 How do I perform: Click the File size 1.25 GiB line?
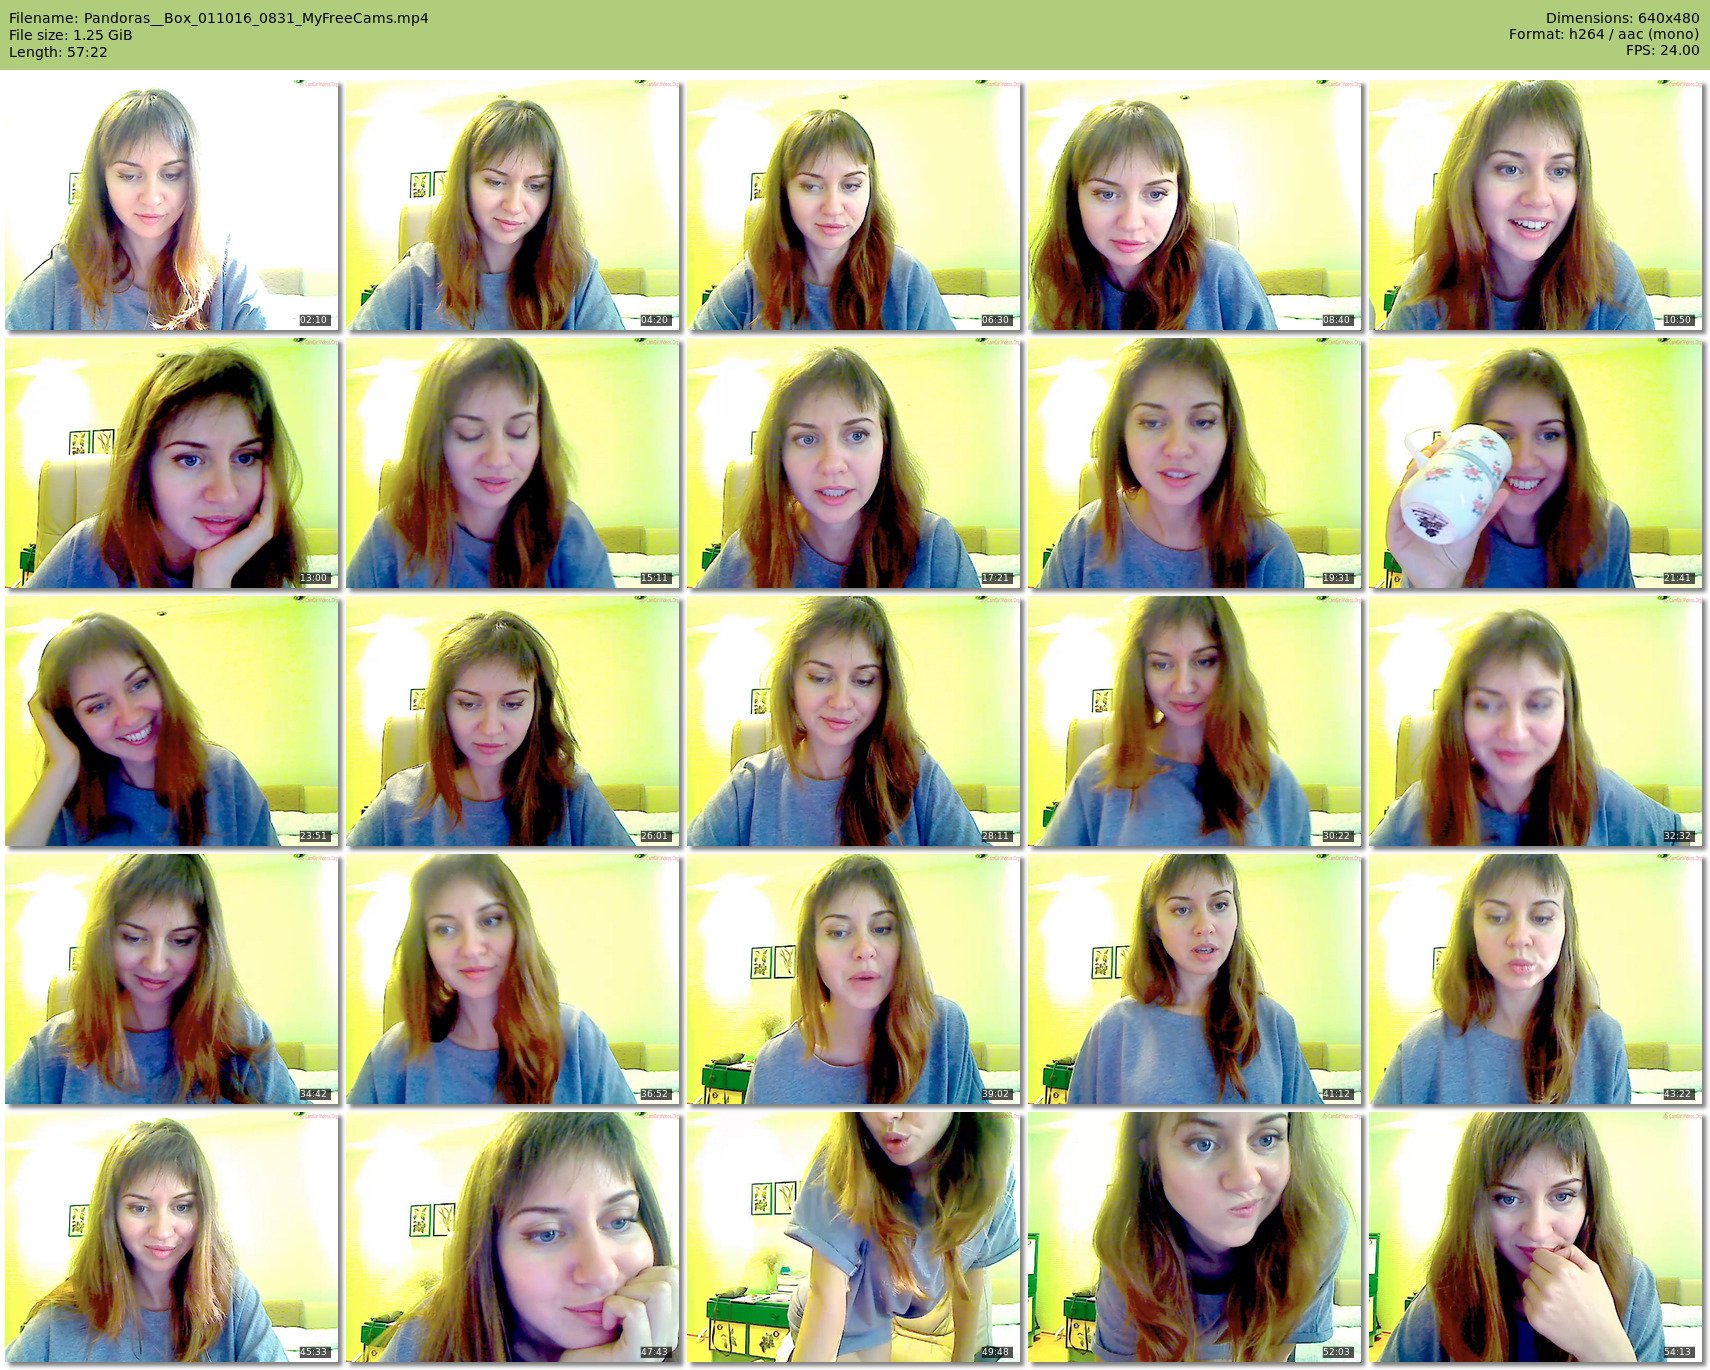point(71,35)
